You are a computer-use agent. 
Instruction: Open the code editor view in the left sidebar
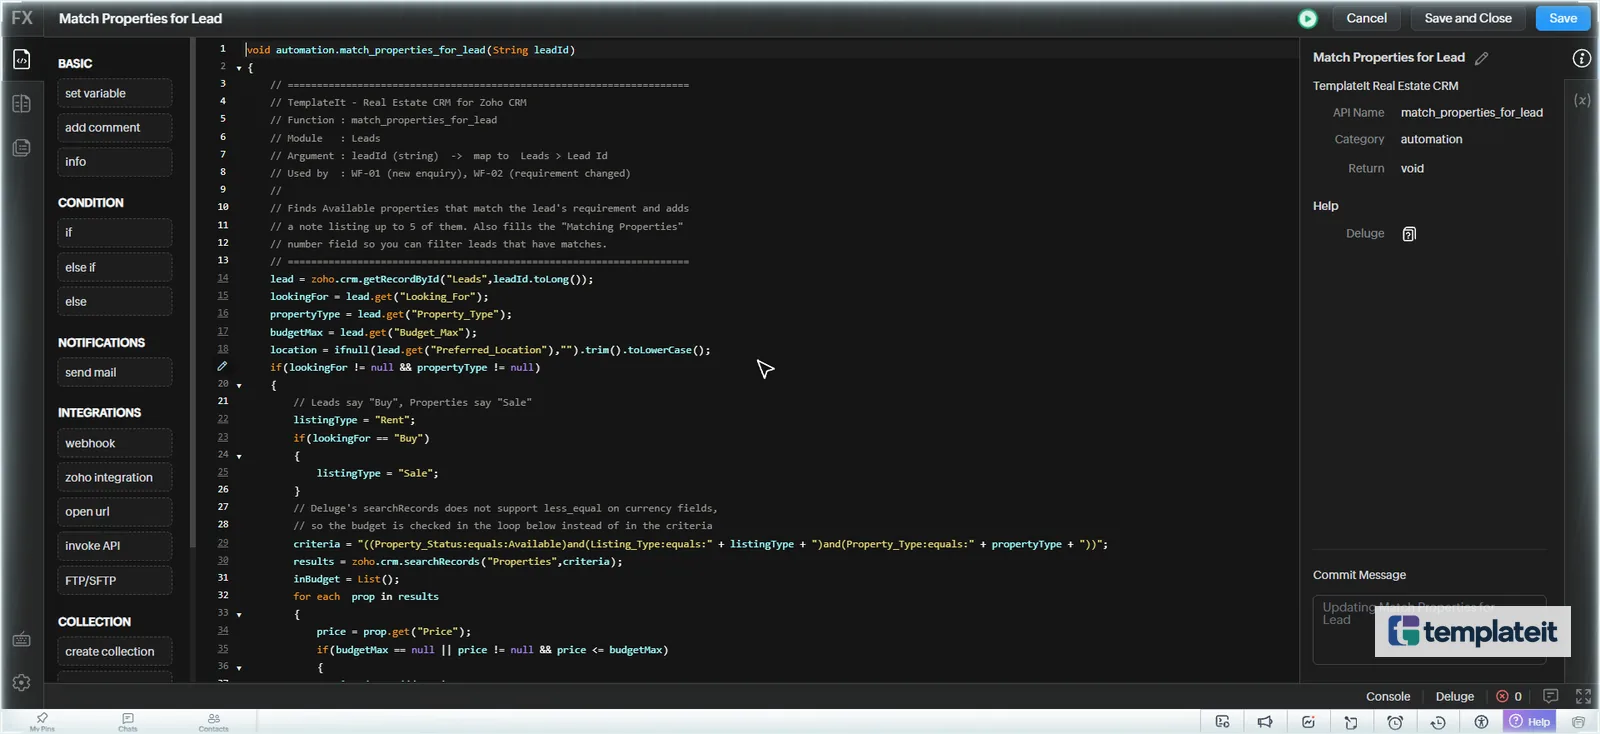(22, 60)
